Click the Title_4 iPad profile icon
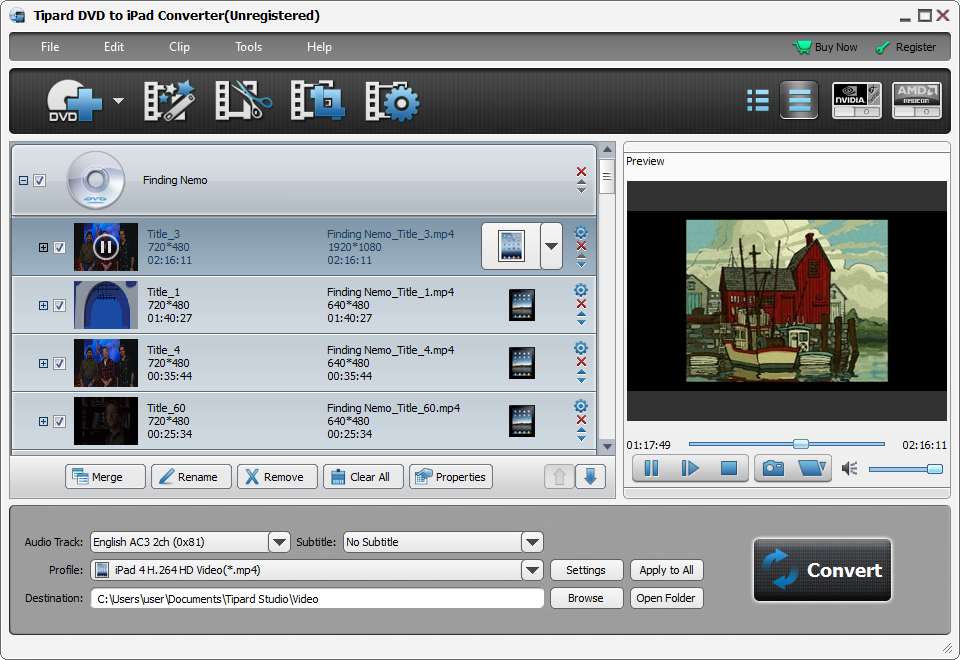960x660 pixels. [x=522, y=363]
